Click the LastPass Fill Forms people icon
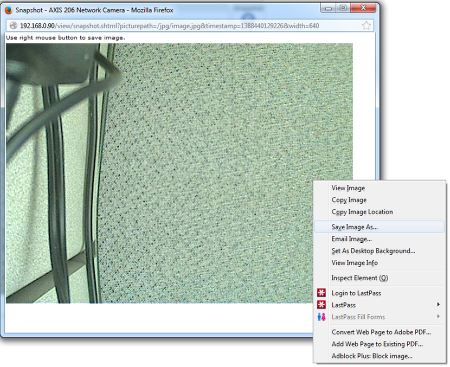The width and height of the screenshot is (450, 367). click(321, 317)
